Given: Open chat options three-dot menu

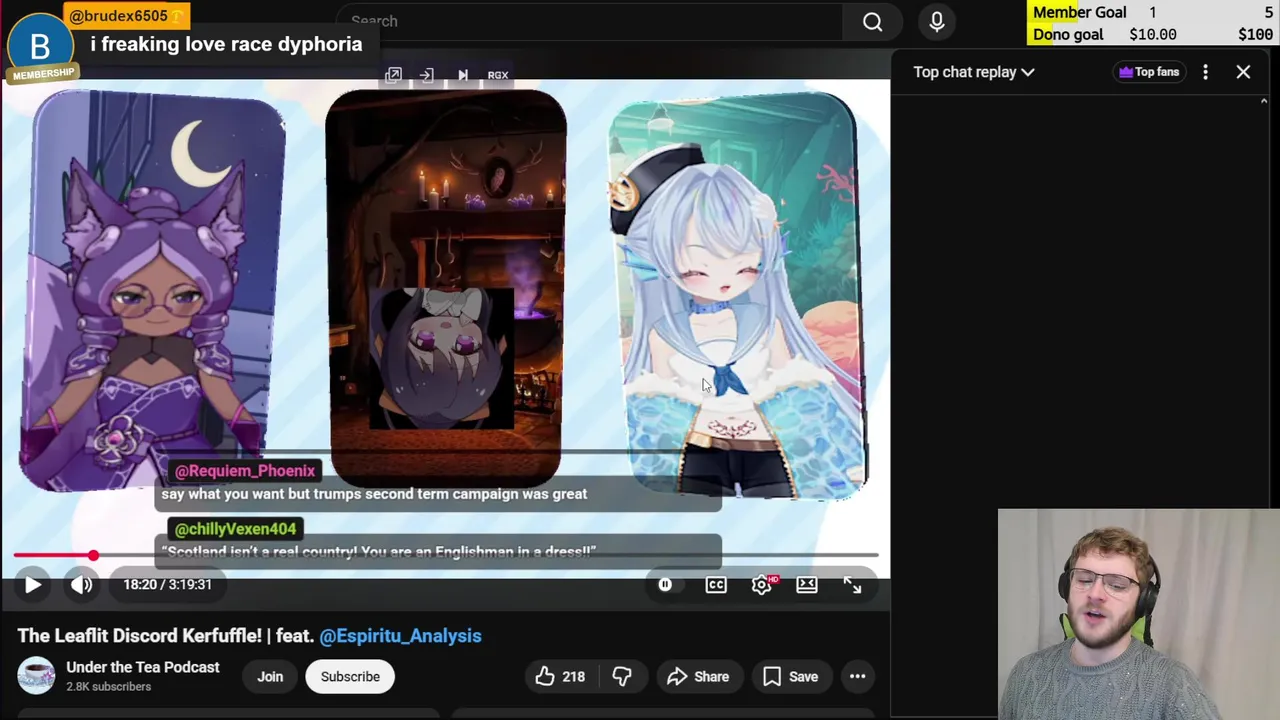Looking at the screenshot, I should tap(1205, 72).
